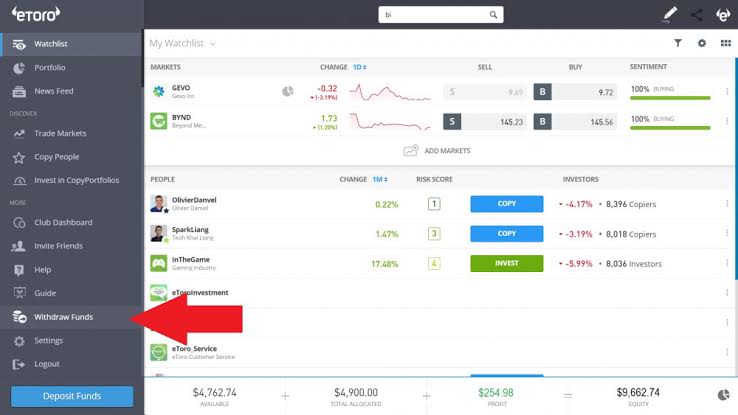
Task: Click the BYND price chart sparkline
Action: (390, 121)
